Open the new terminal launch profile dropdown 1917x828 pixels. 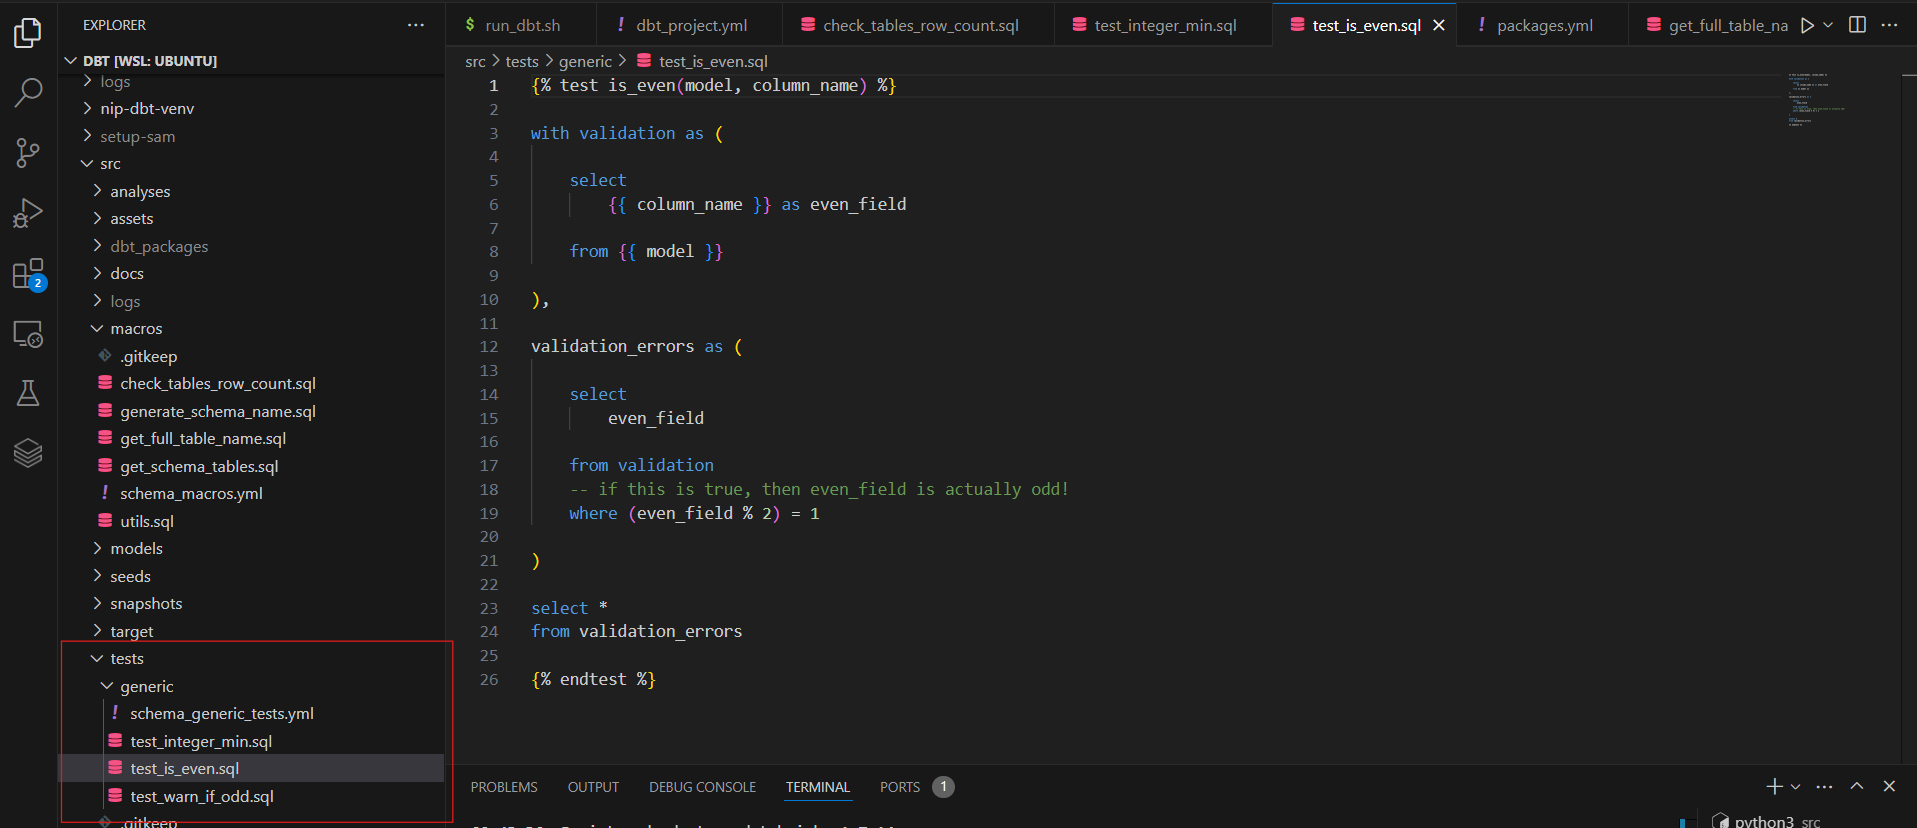pos(1796,787)
